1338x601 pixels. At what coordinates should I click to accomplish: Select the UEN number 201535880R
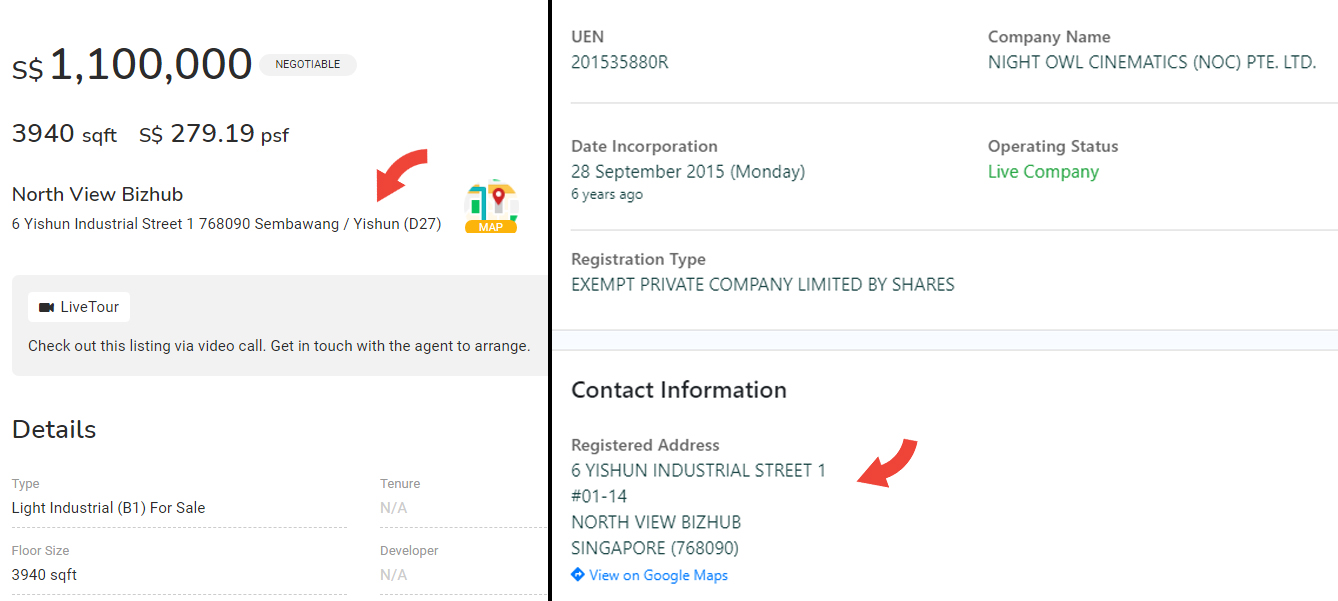[619, 62]
